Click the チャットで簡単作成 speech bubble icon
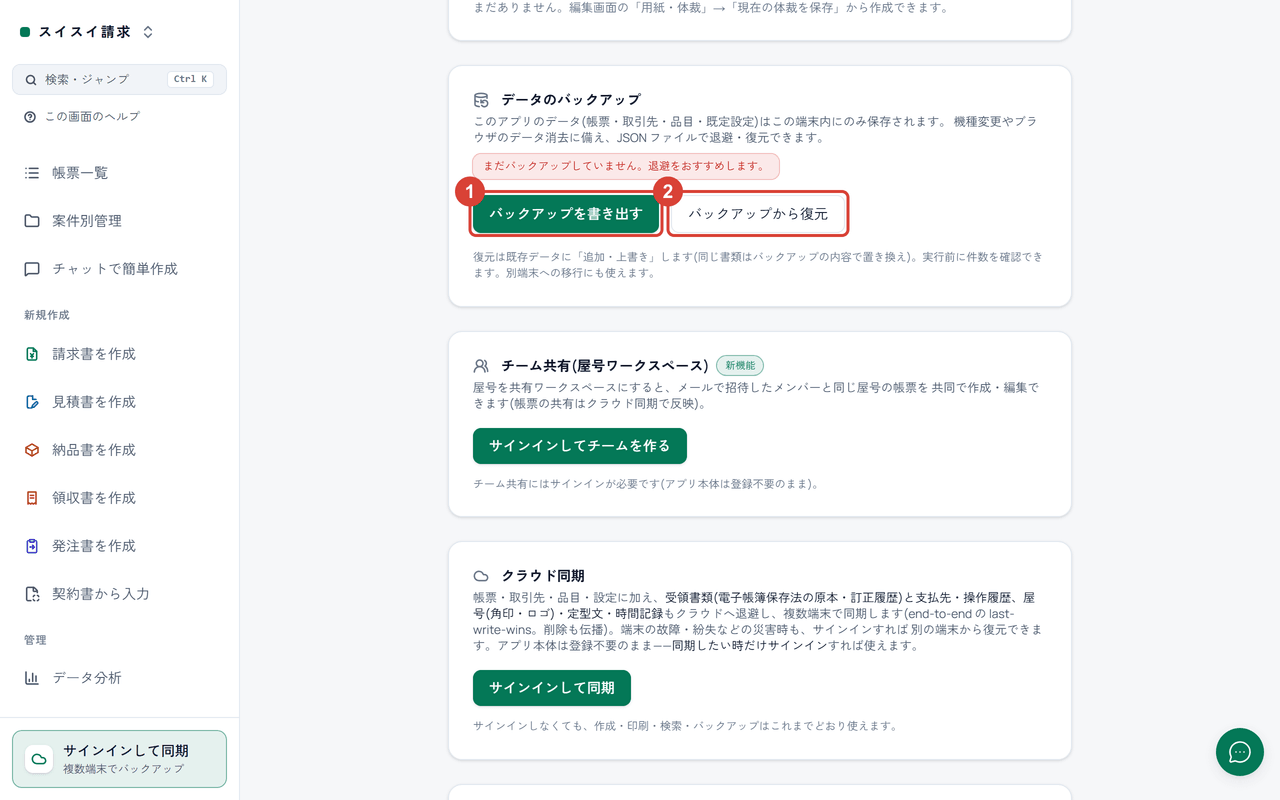The width and height of the screenshot is (1280, 800). (32, 269)
